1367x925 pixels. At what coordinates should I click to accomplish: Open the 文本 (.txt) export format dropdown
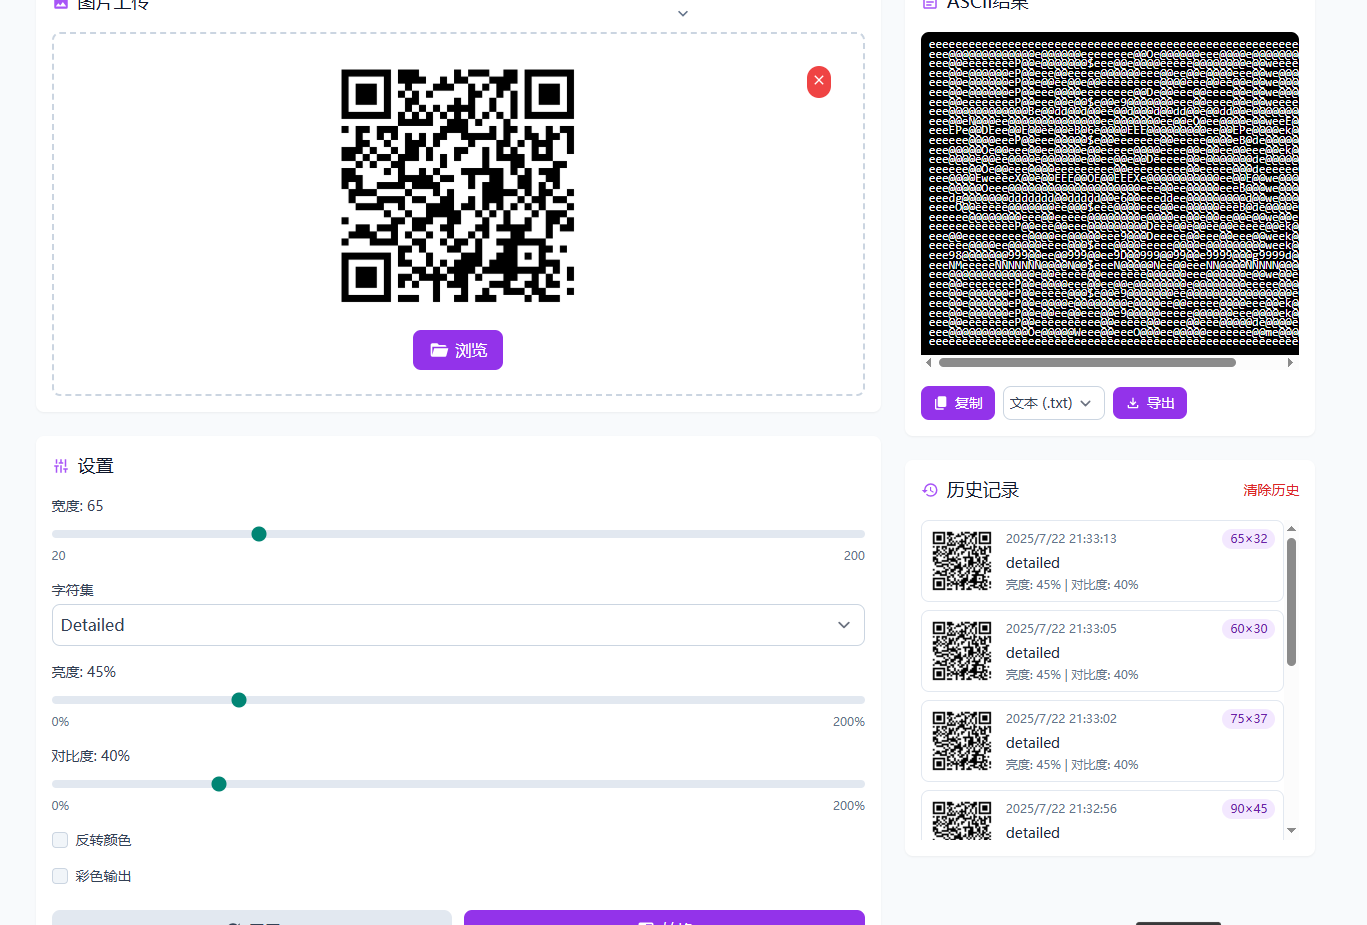[1053, 403]
